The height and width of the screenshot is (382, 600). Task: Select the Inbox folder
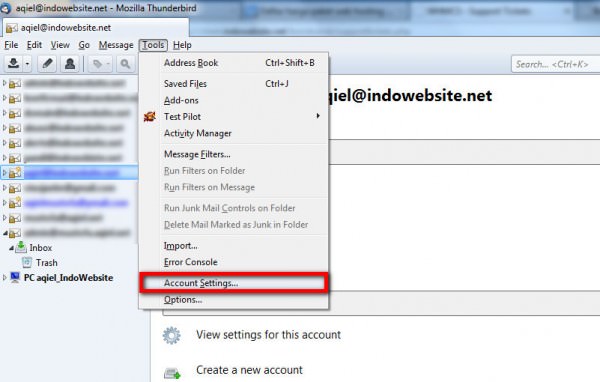click(41, 248)
